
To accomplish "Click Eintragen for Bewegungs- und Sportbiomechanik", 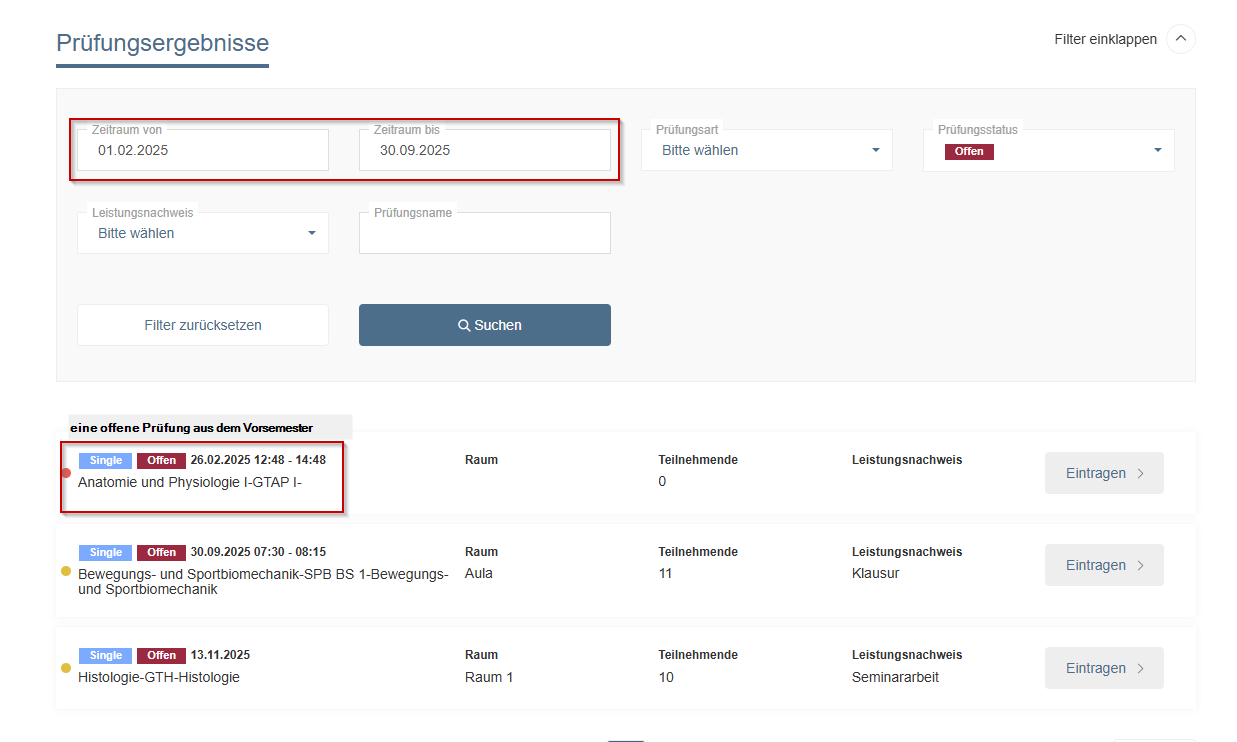I will point(1104,565).
